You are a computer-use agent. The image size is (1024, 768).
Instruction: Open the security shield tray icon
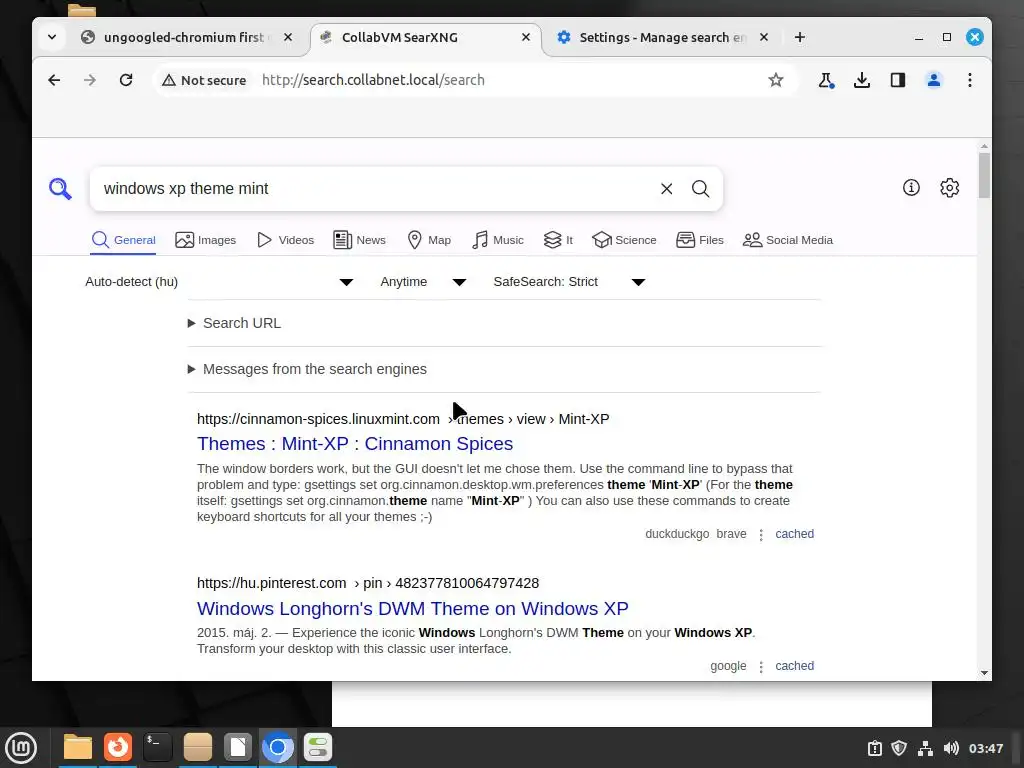coord(899,748)
